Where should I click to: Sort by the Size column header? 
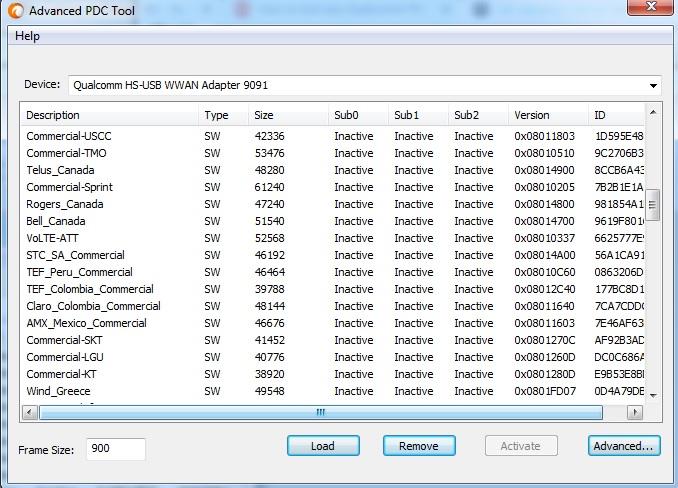[x=288, y=115]
